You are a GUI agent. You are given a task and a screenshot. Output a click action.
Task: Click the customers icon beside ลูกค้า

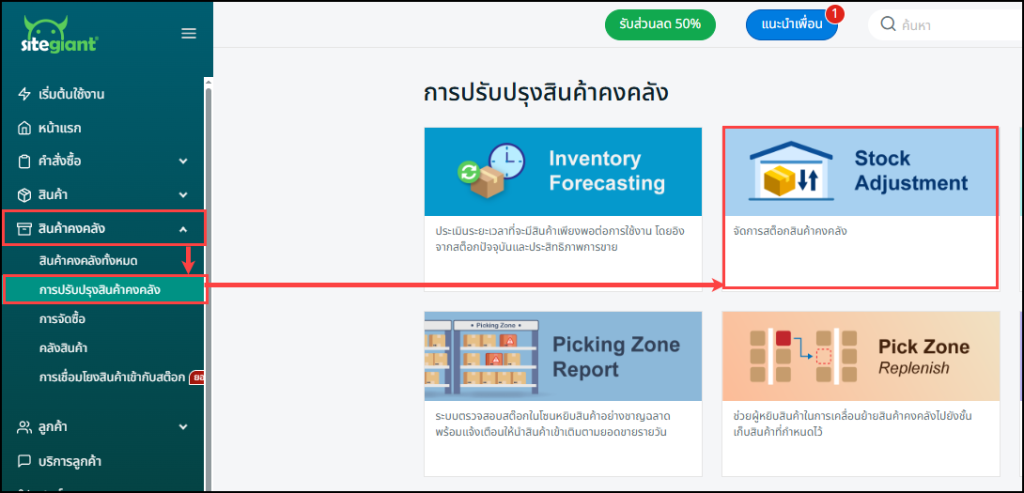(25, 427)
